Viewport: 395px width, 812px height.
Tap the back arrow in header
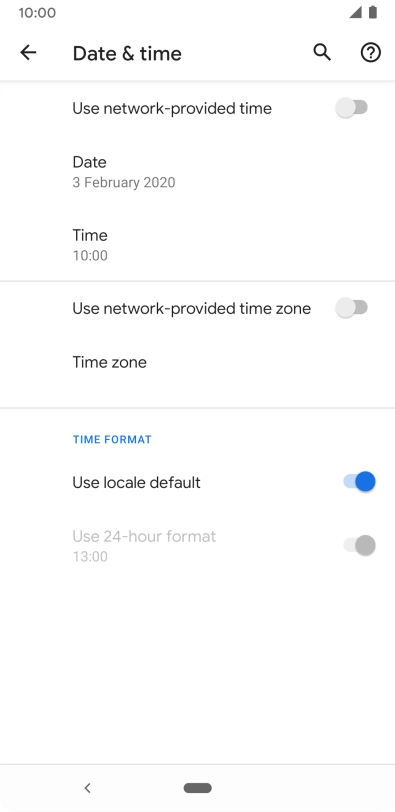click(x=28, y=53)
